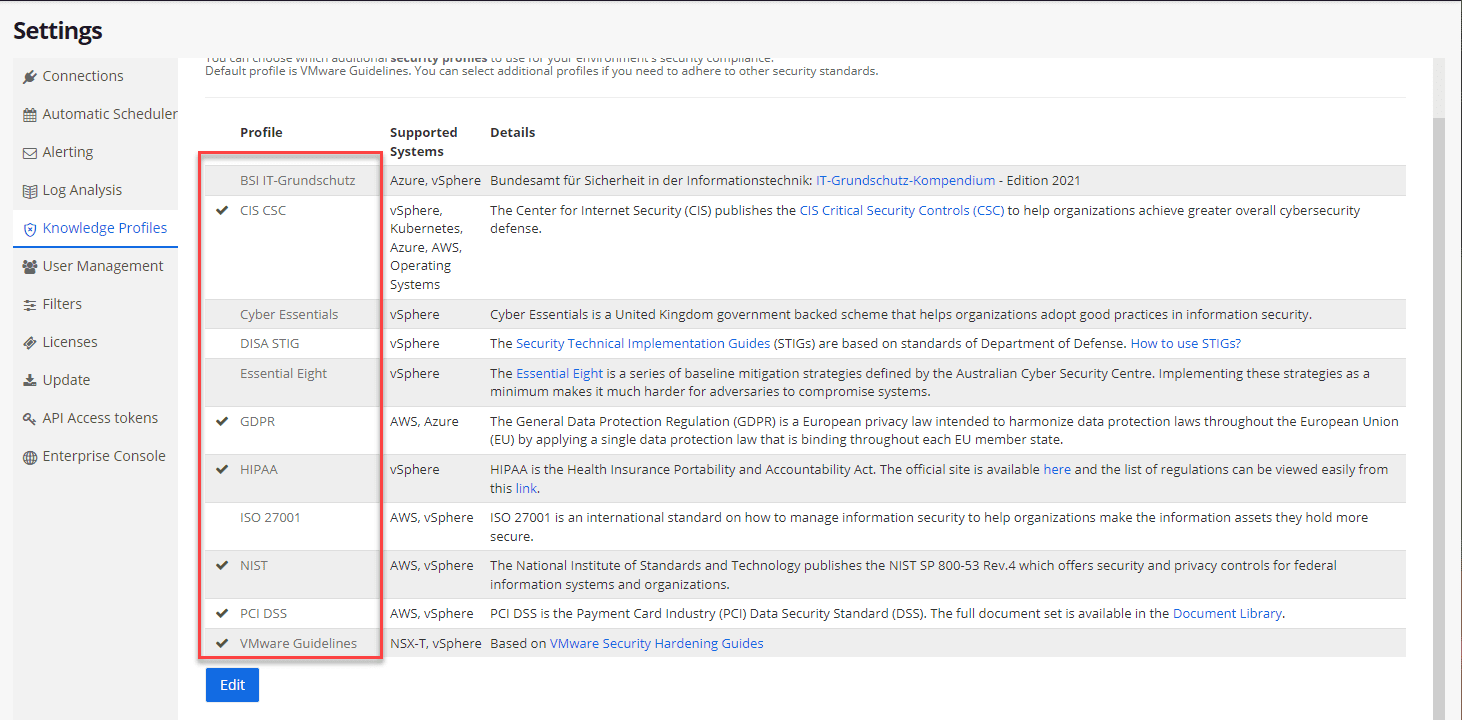Click the Connections plug icon
The image size is (1462, 720).
(30, 77)
